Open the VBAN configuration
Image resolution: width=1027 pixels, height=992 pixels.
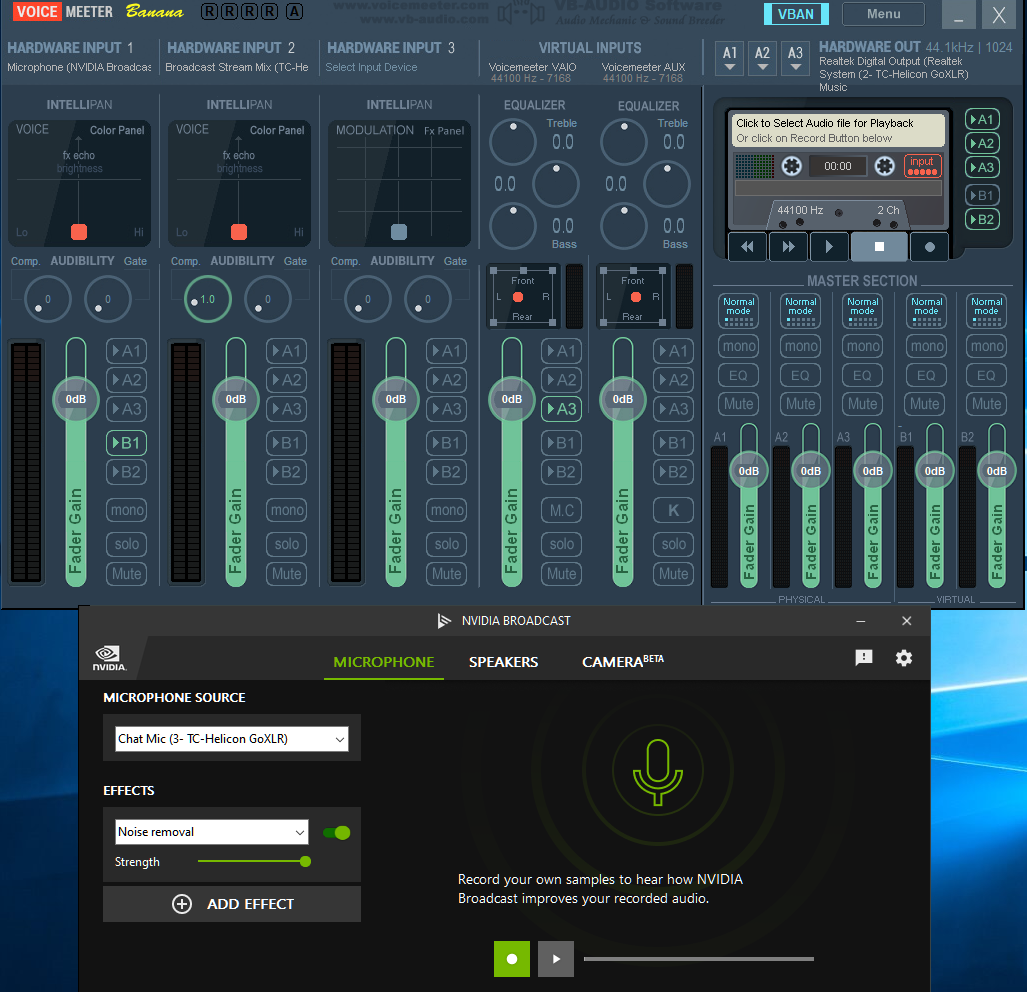pyautogui.click(x=796, y=14)
